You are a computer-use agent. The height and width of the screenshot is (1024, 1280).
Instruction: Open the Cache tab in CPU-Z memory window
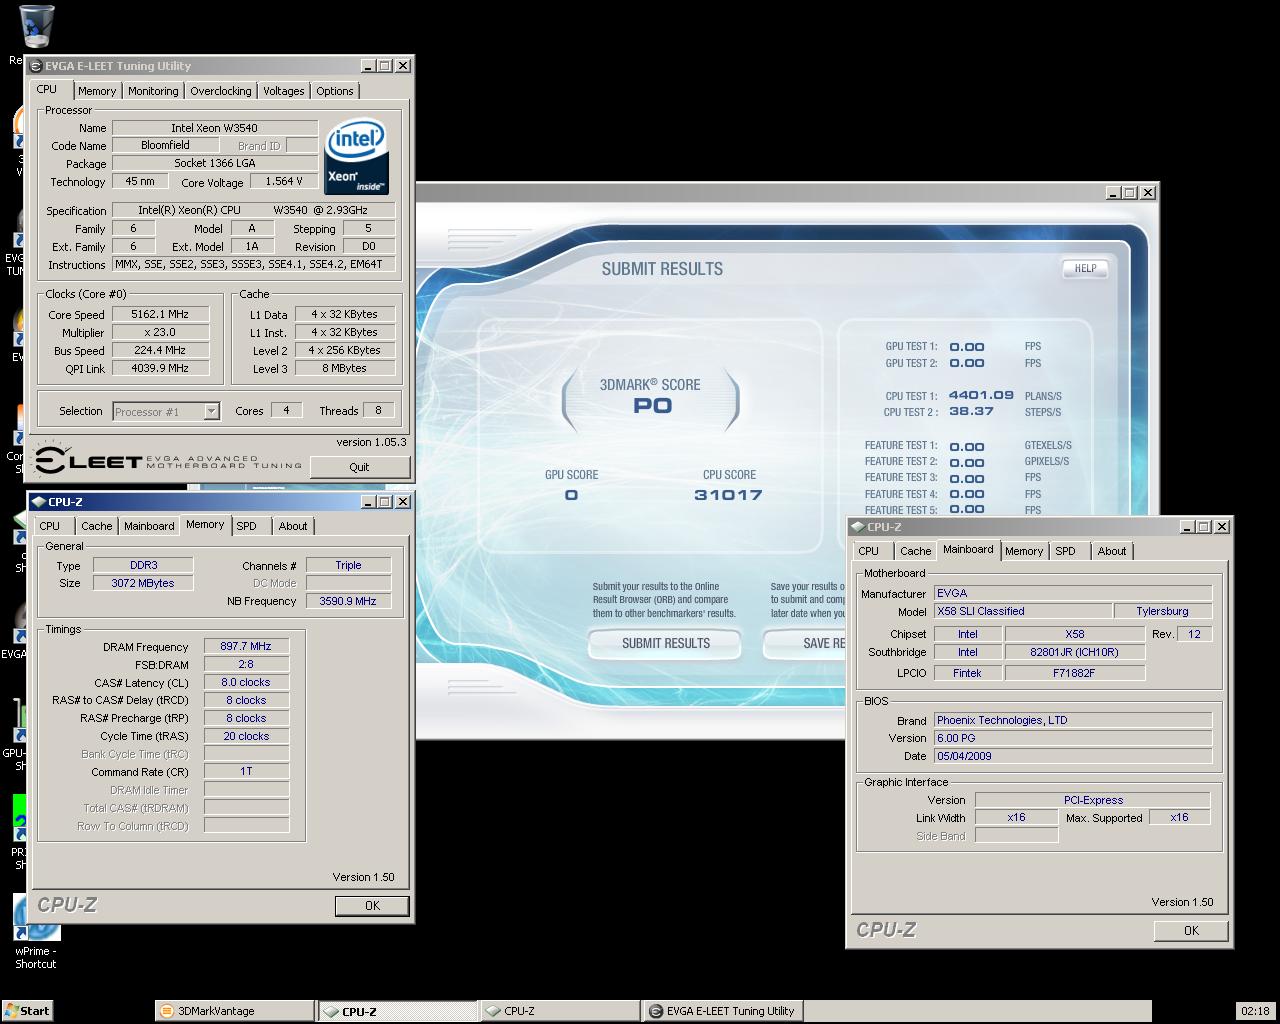[97, 526]
